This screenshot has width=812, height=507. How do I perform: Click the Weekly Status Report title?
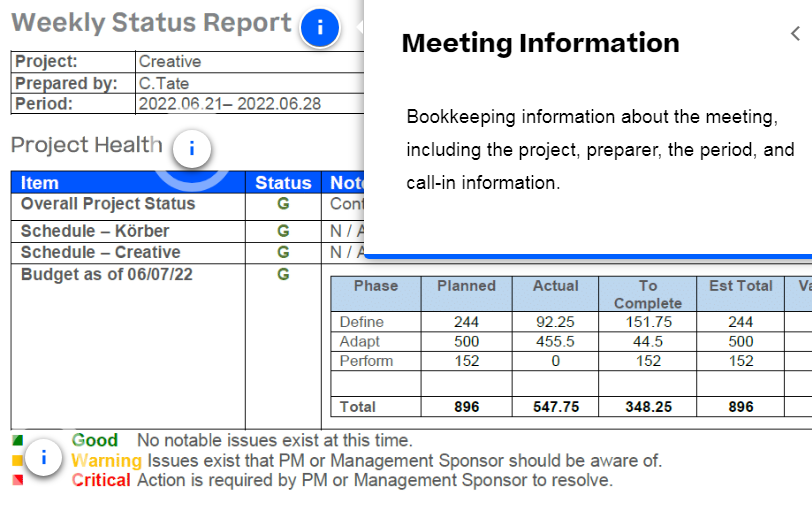pos(151,23)
